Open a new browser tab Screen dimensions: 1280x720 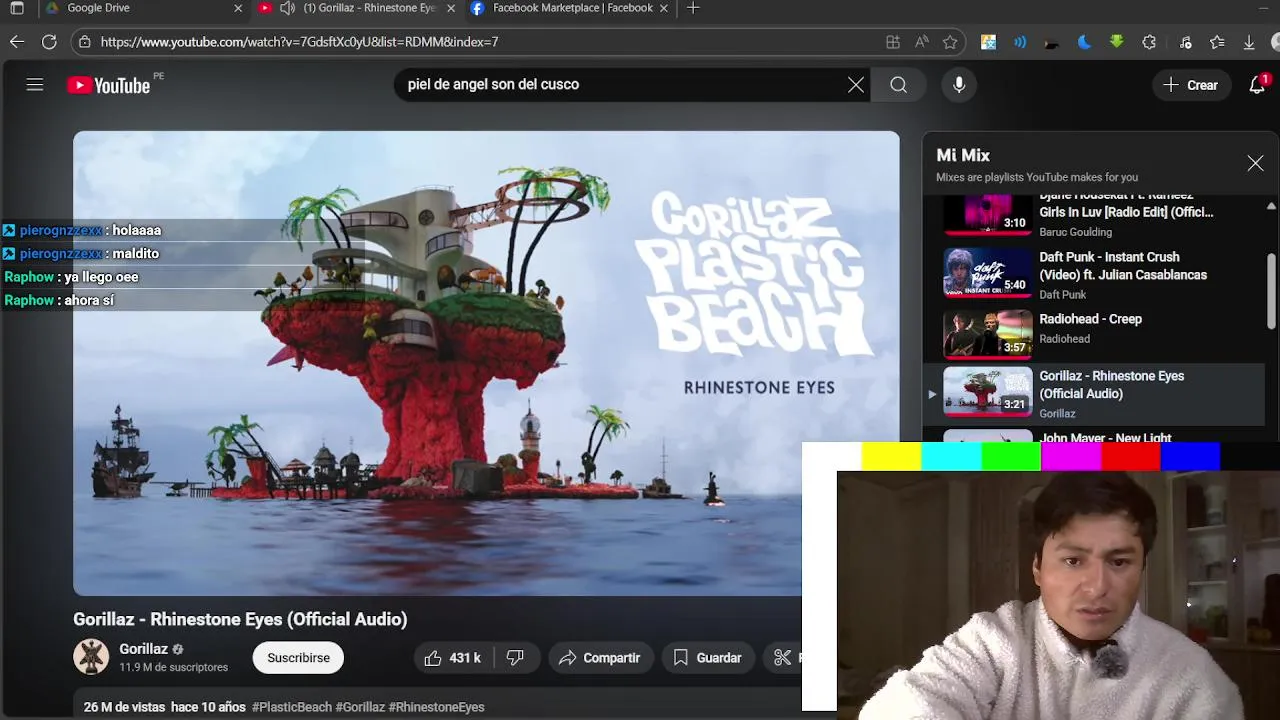693,8
